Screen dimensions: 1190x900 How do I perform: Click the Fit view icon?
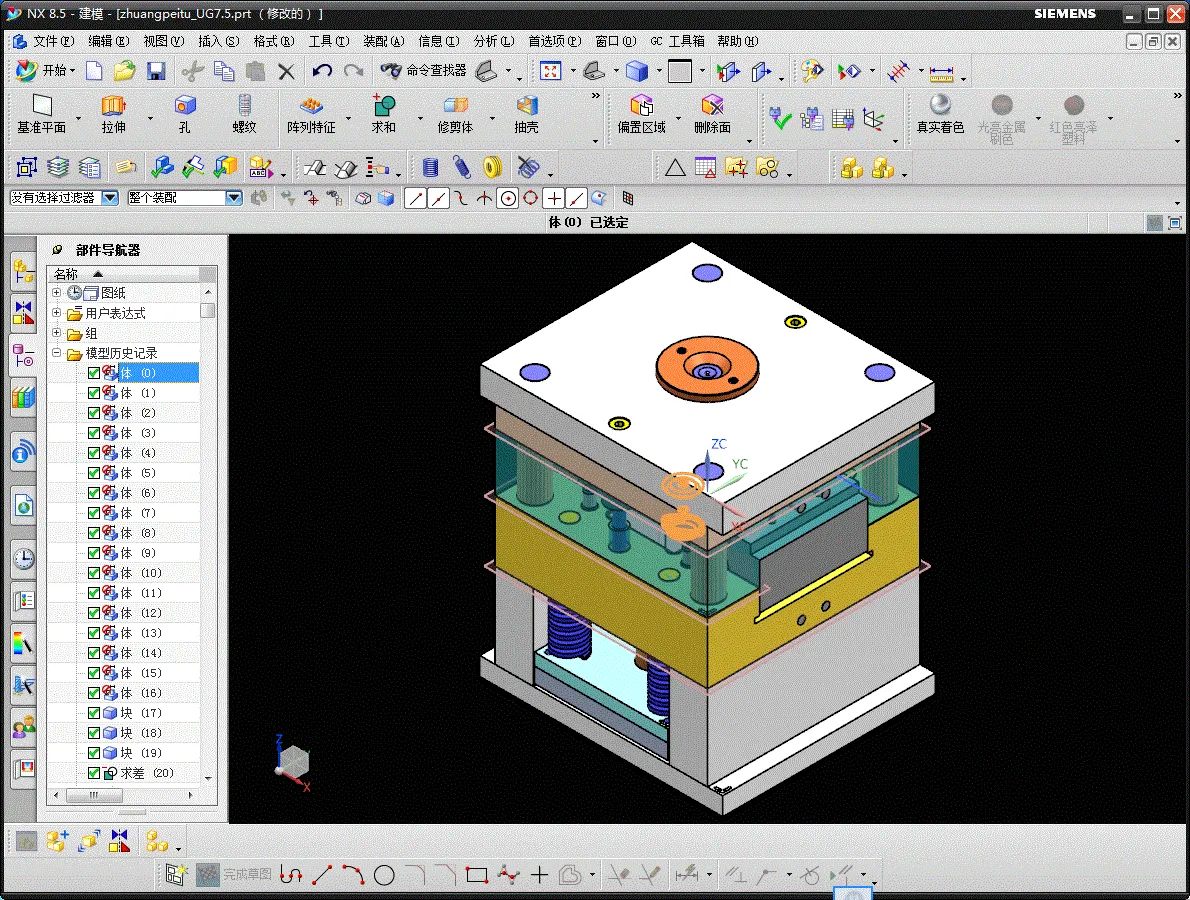550,71
